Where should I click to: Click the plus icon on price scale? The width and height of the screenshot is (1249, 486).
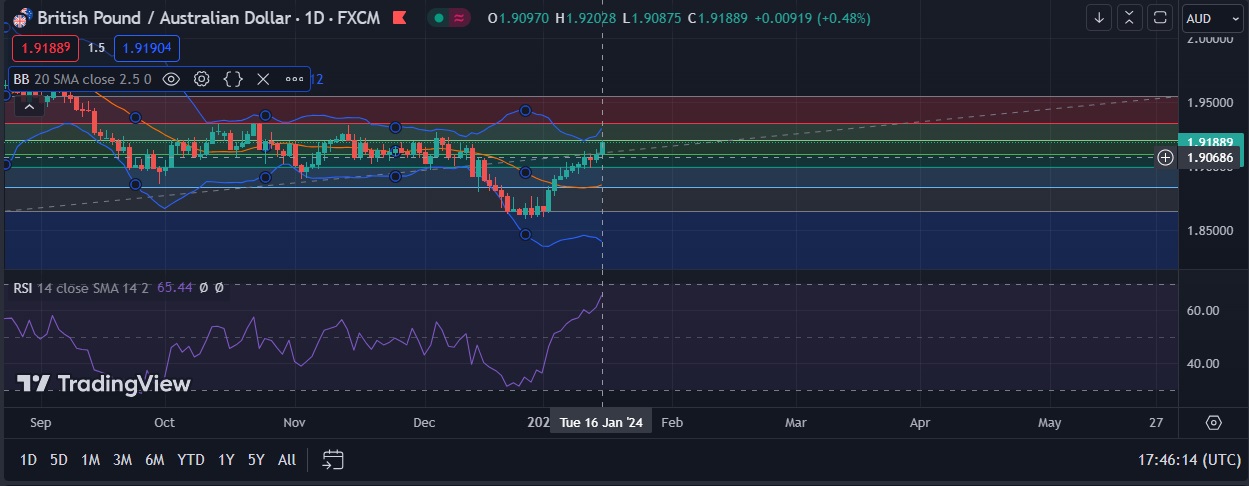(1165, 157)
